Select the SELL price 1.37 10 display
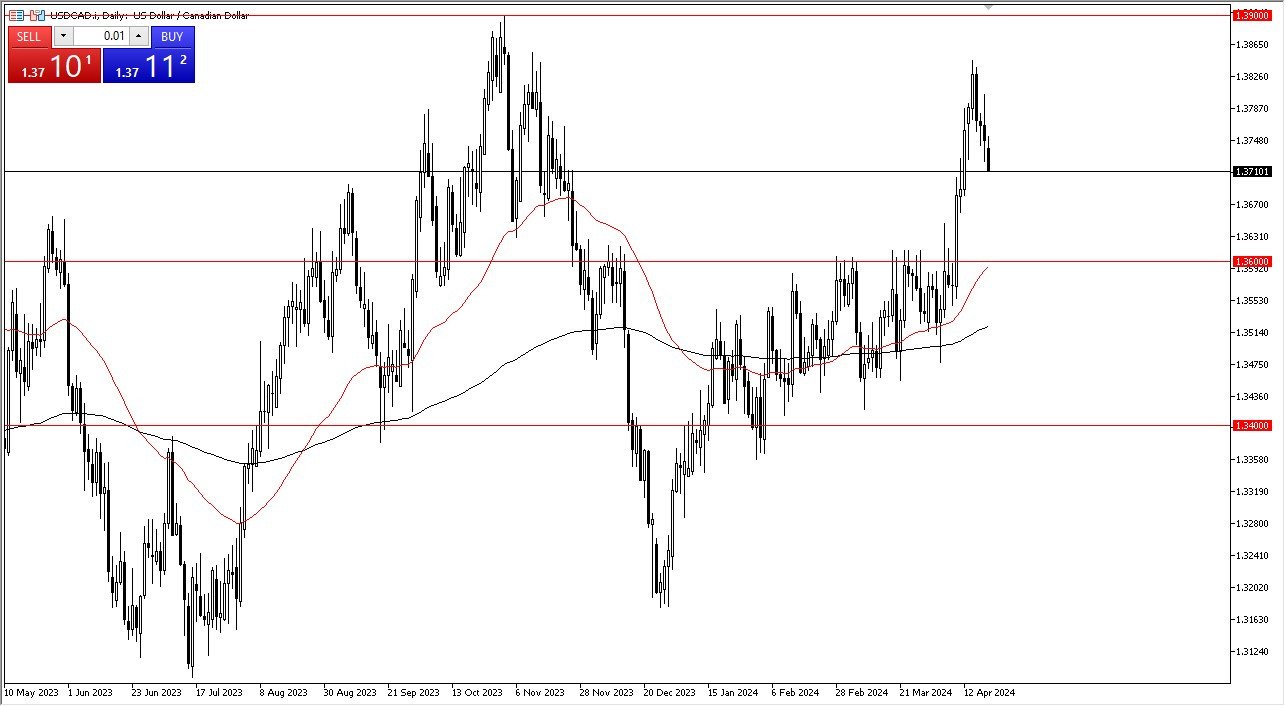 (x=55, y=67)
